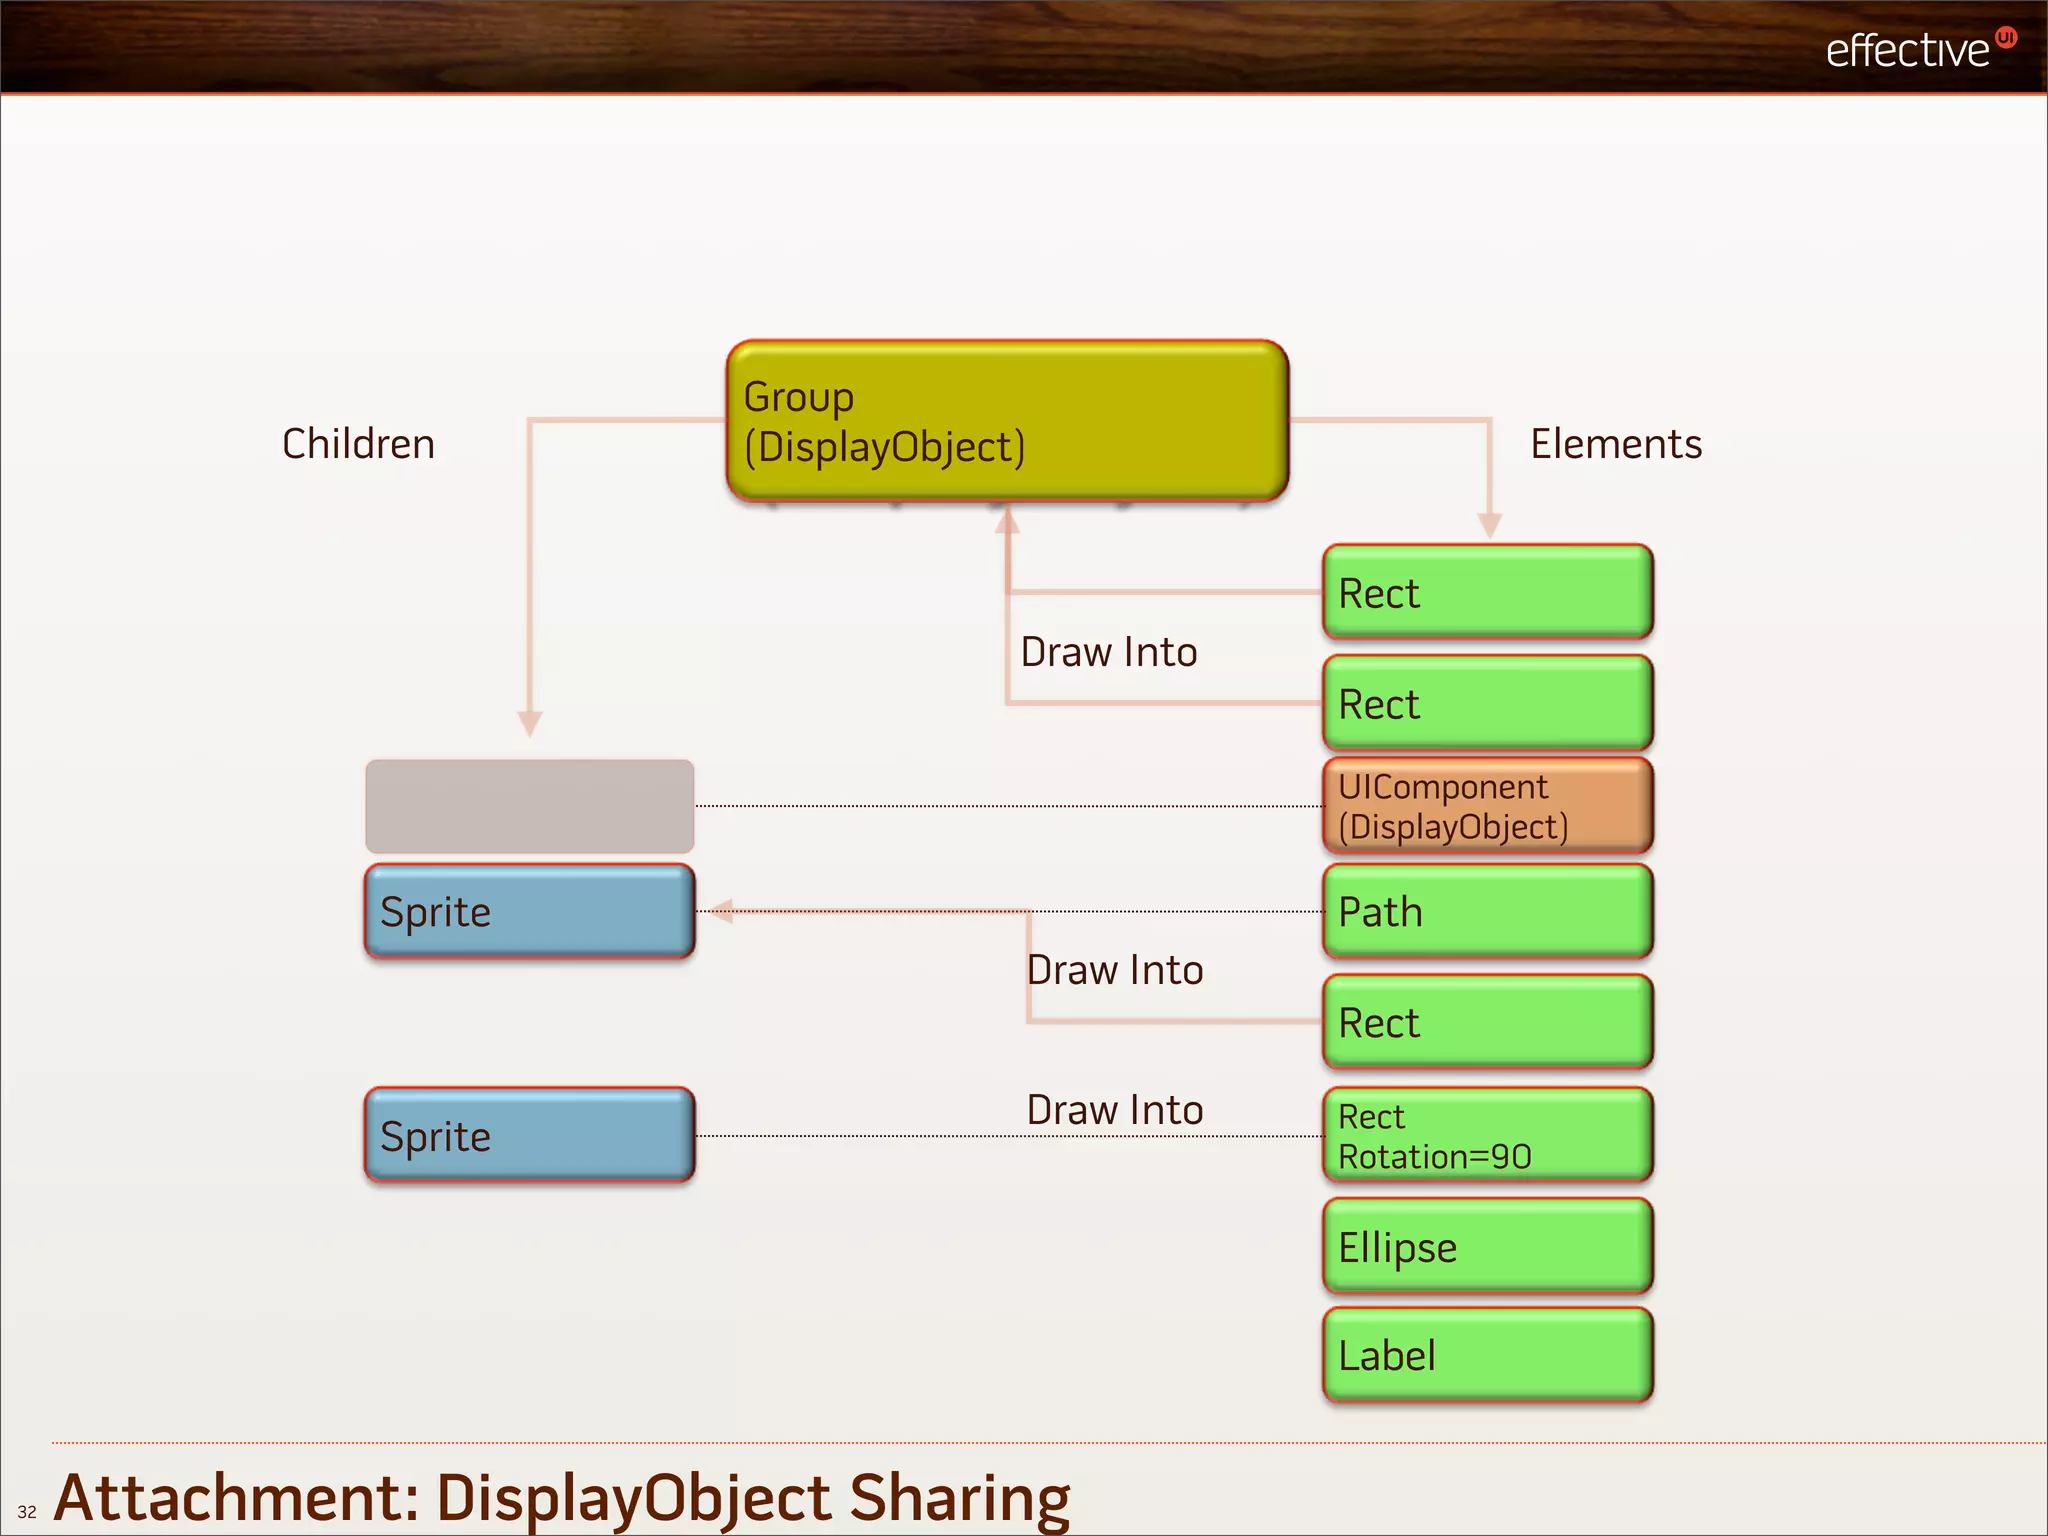The image size is (2048, 1536).
Task: Select the upper blue Sprite box
Action: pos(529,912)
